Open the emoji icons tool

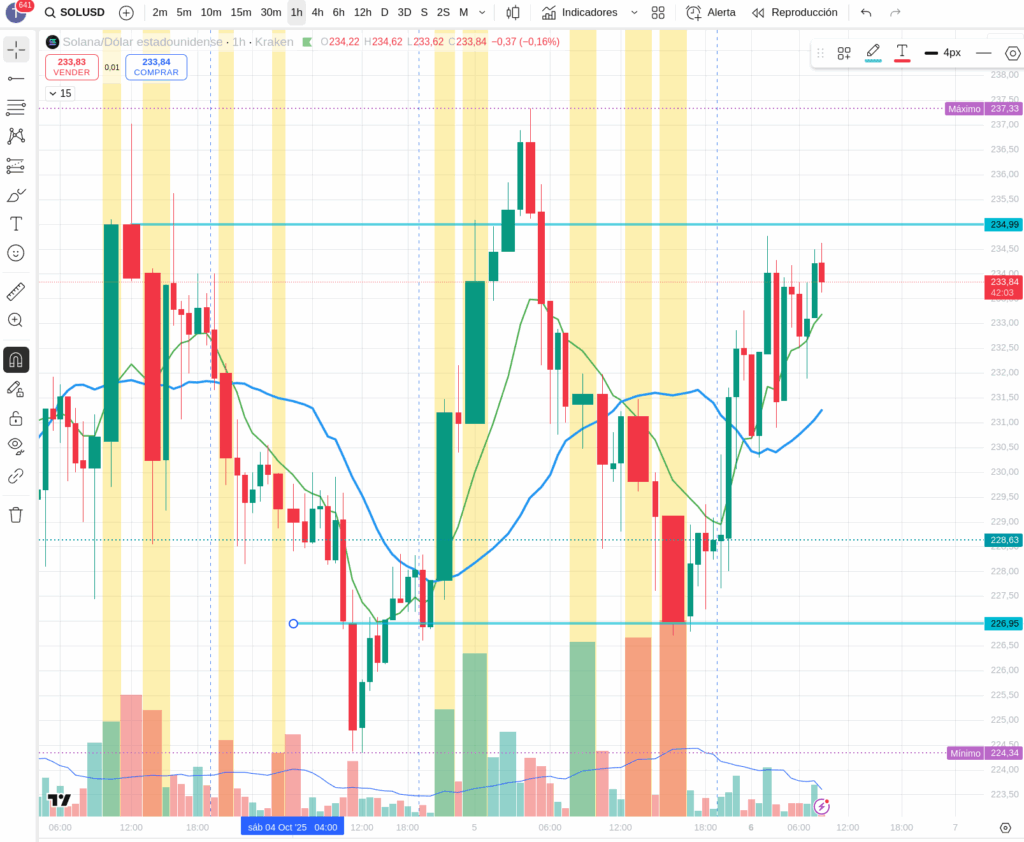(x=16, y=253)
